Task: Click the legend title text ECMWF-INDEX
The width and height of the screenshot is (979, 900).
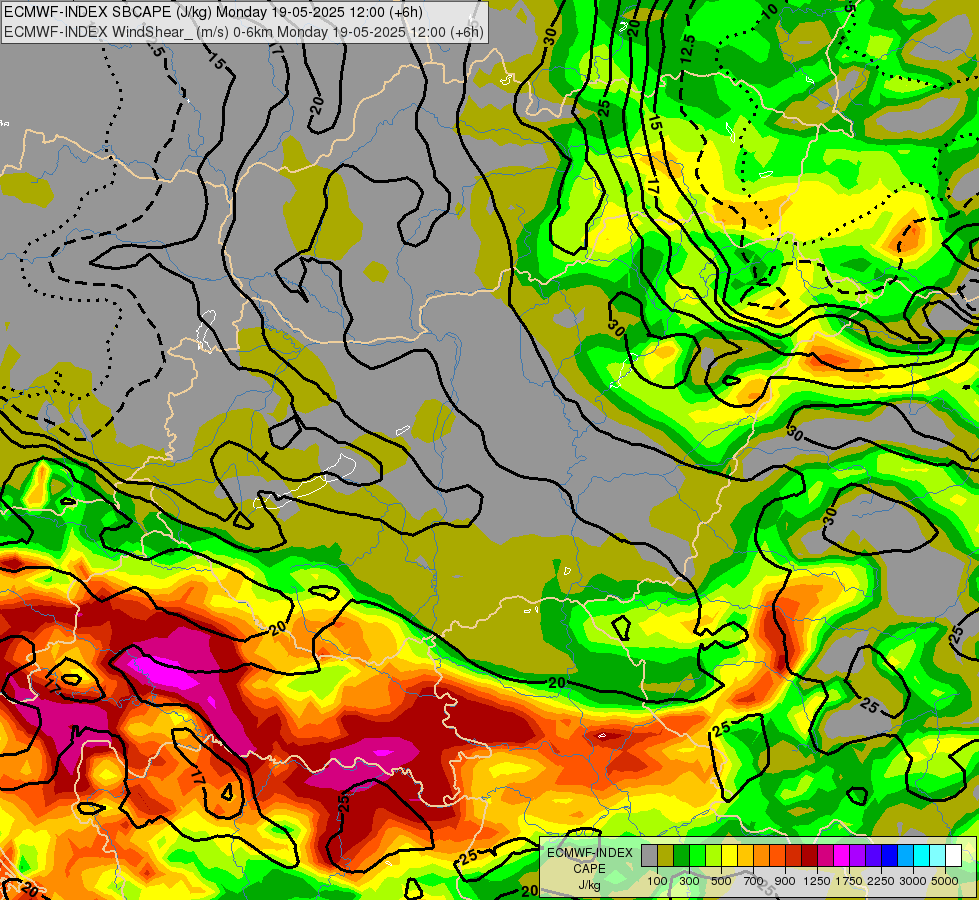Action: (x=590, y=853)
